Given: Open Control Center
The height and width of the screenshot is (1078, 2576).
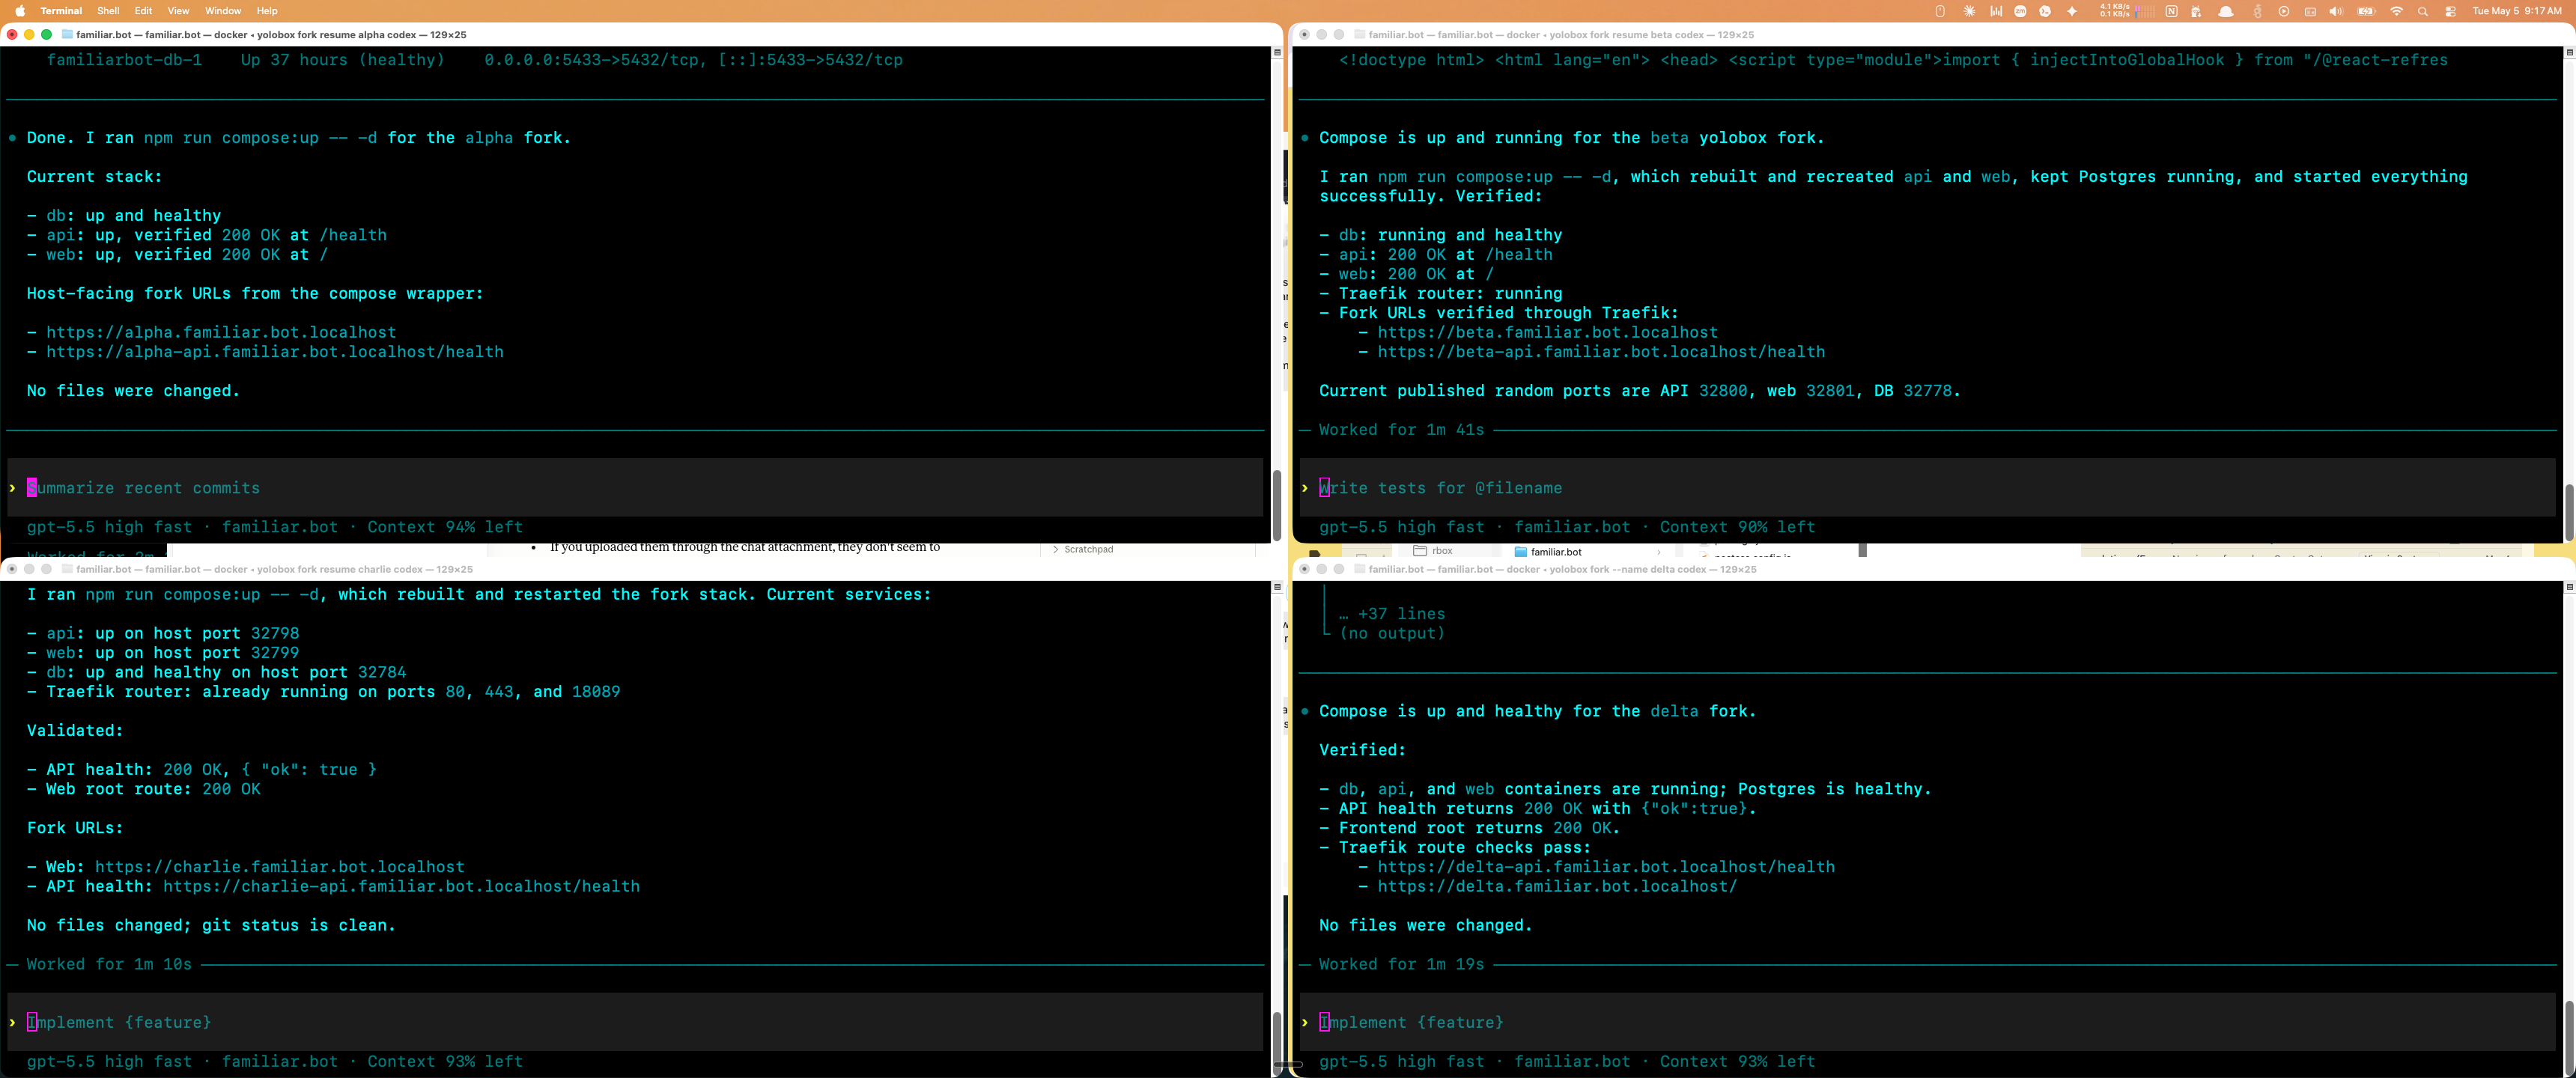Looking at the screenshot, I should click(x=2451, y=11).
